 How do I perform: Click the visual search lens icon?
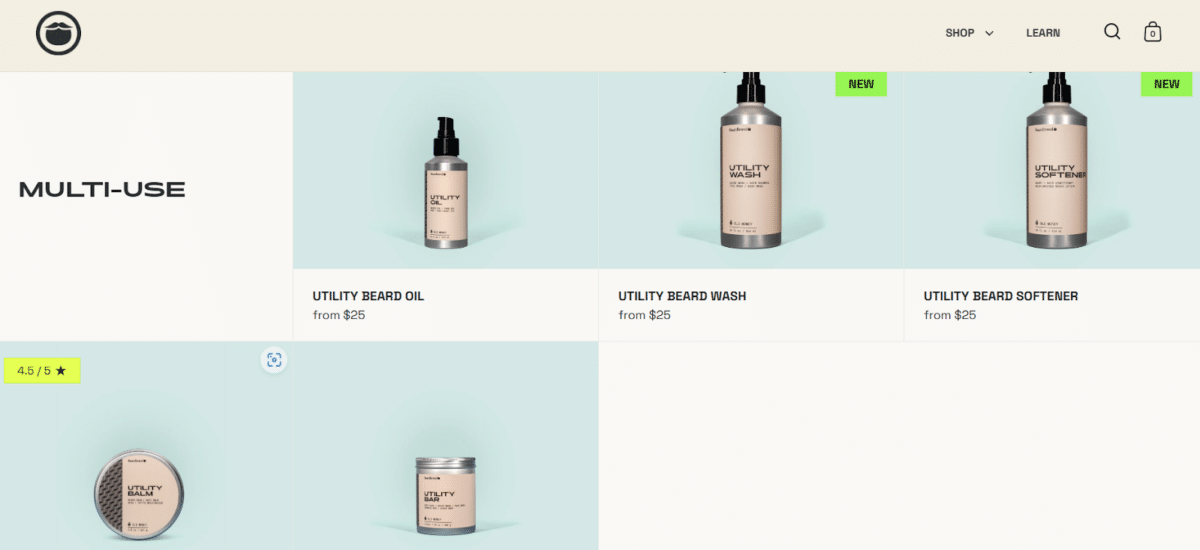click(x=274, y=360)
